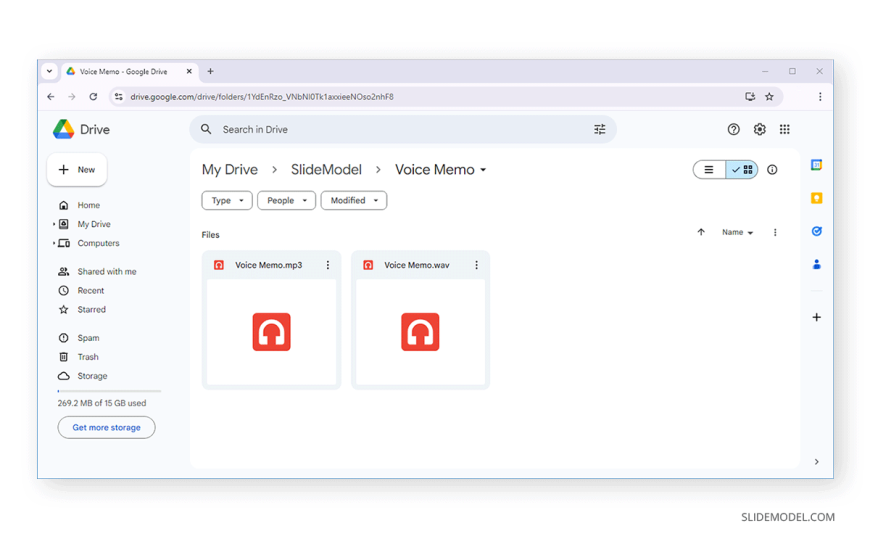This screenshot has height=539, width=870.
Task: Open Chrome three-dot menu
Action: [820, 97]
